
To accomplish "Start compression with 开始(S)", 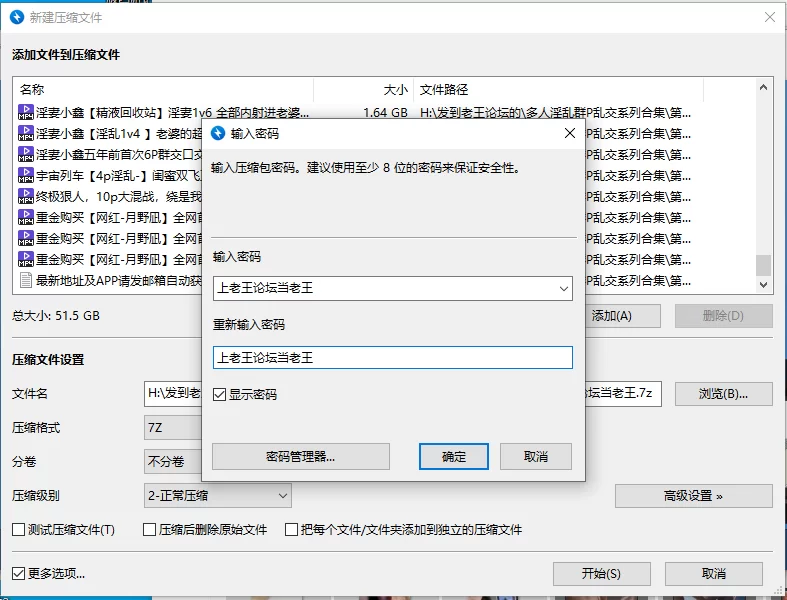I will coord(602,573).
